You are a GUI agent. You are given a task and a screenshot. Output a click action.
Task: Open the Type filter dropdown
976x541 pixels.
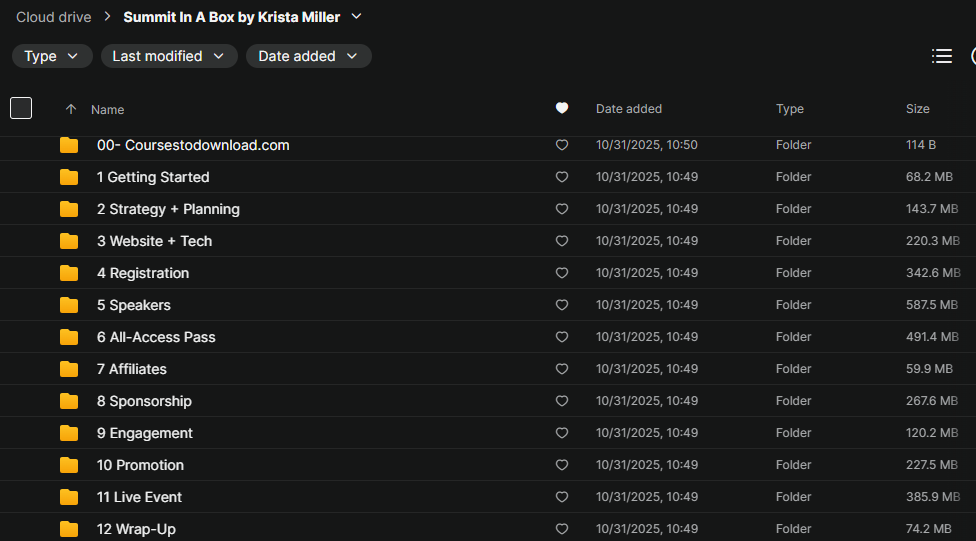click(52, 56)
